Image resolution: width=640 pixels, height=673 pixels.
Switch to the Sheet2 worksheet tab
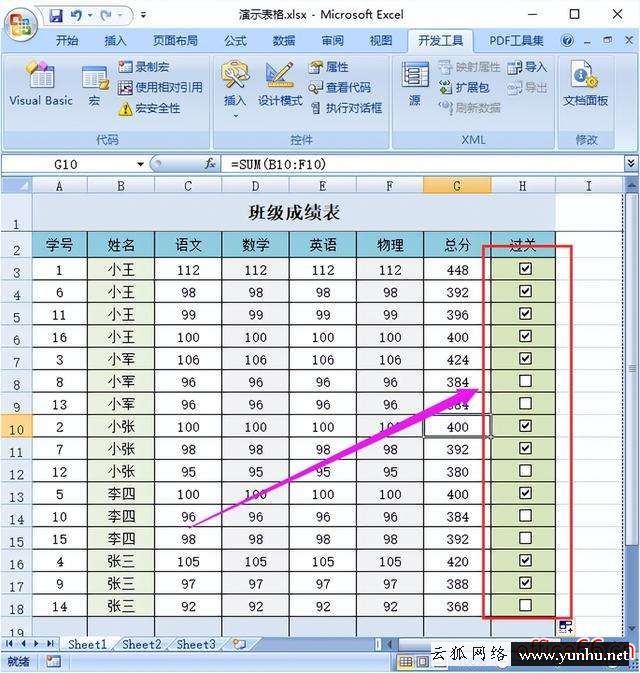tap(141, 644)
